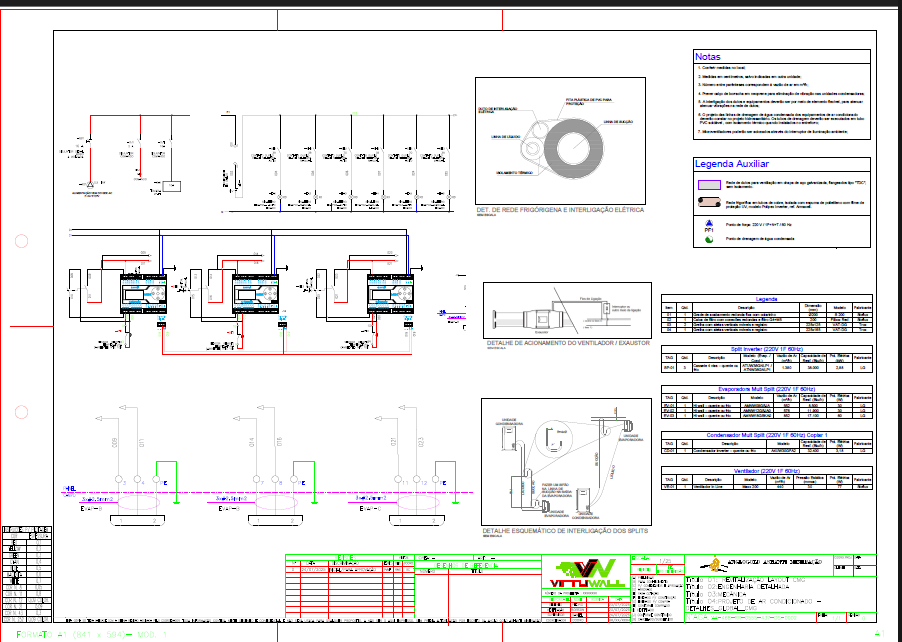Click the Legenda table title
Image resolution: width=902 pixels, height=642 pixels.
tap(766, 299)
